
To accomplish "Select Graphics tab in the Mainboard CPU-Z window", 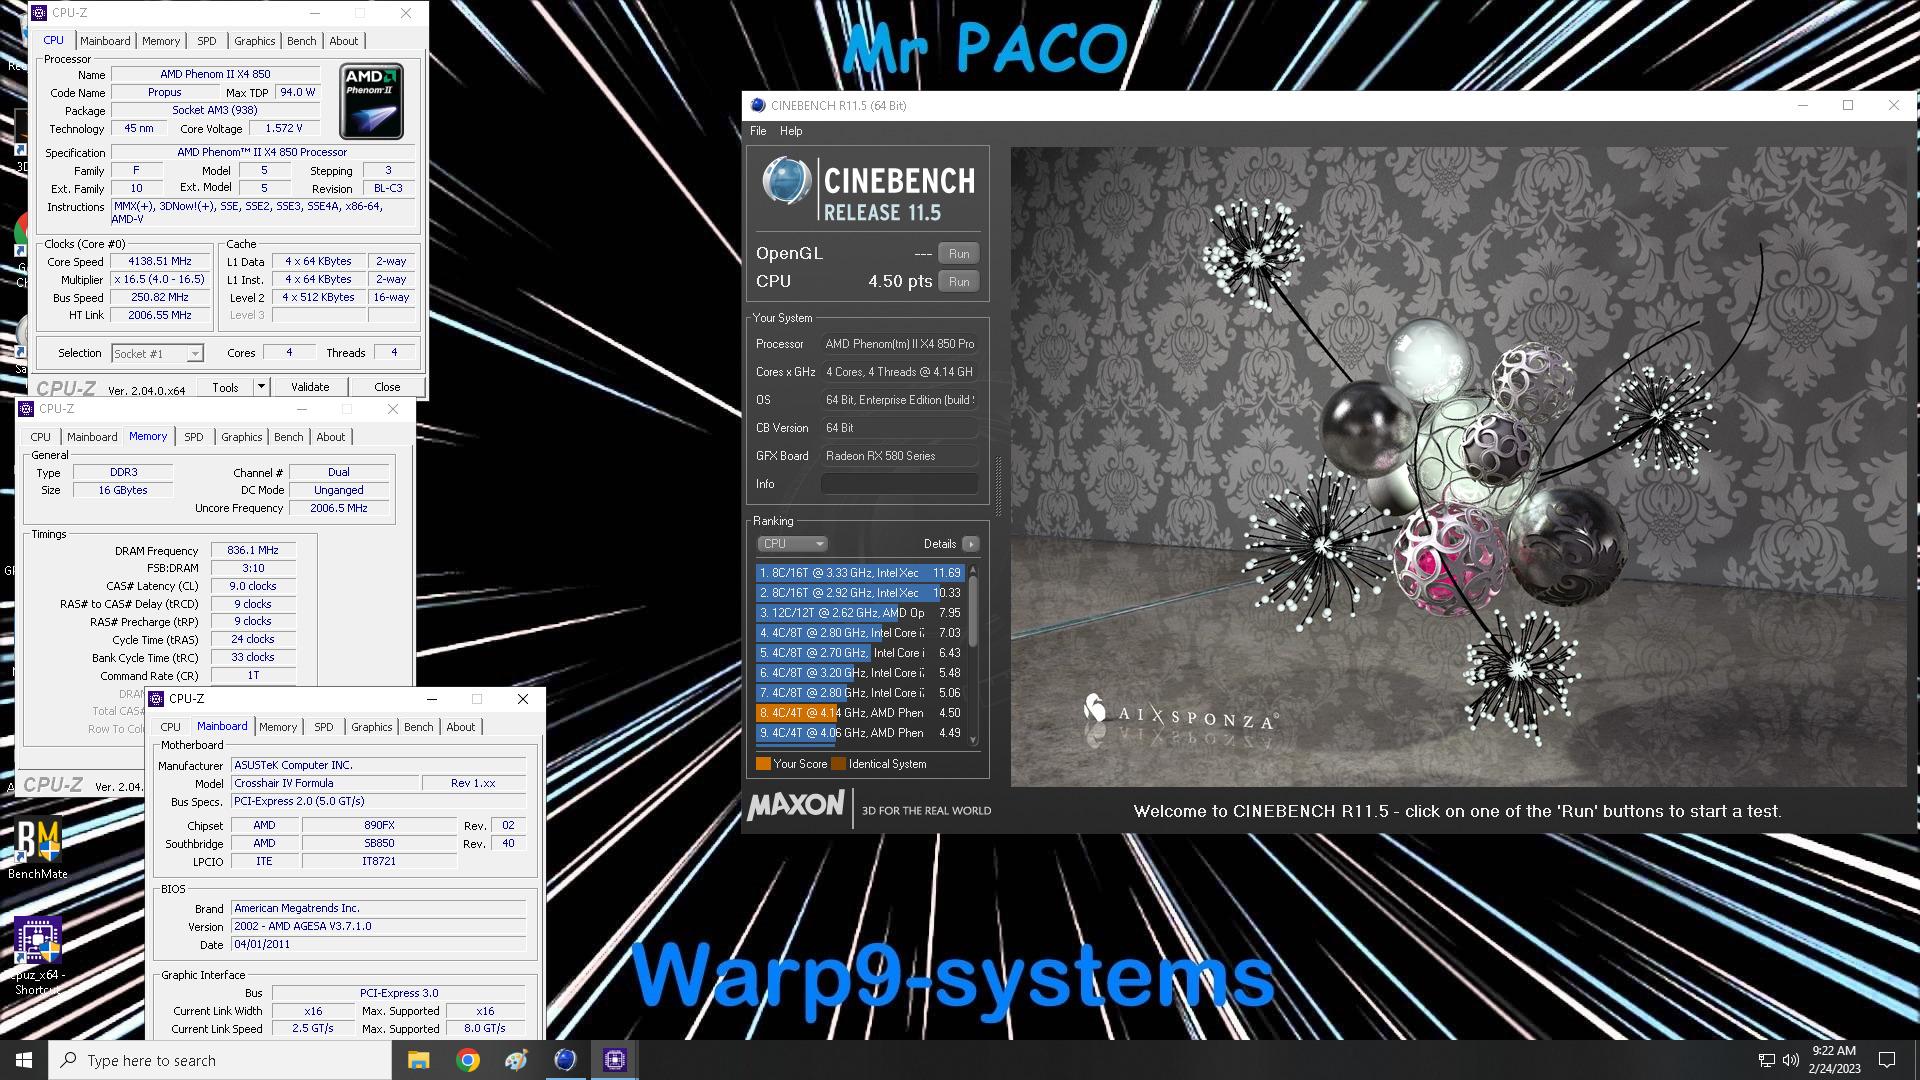I will 372,727.
